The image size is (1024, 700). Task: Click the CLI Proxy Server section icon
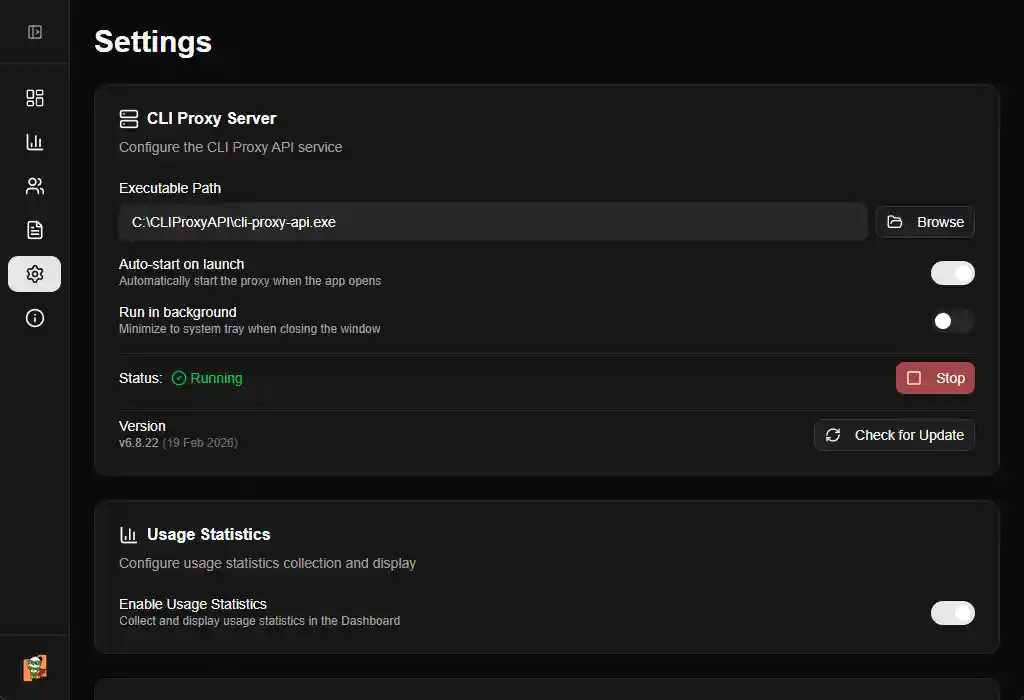click(128, 119)
